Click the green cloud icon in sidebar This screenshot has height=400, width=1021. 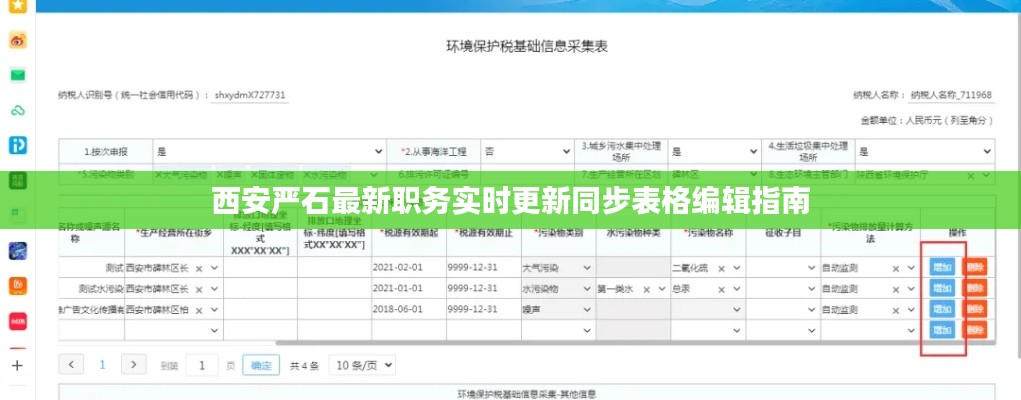17,110
